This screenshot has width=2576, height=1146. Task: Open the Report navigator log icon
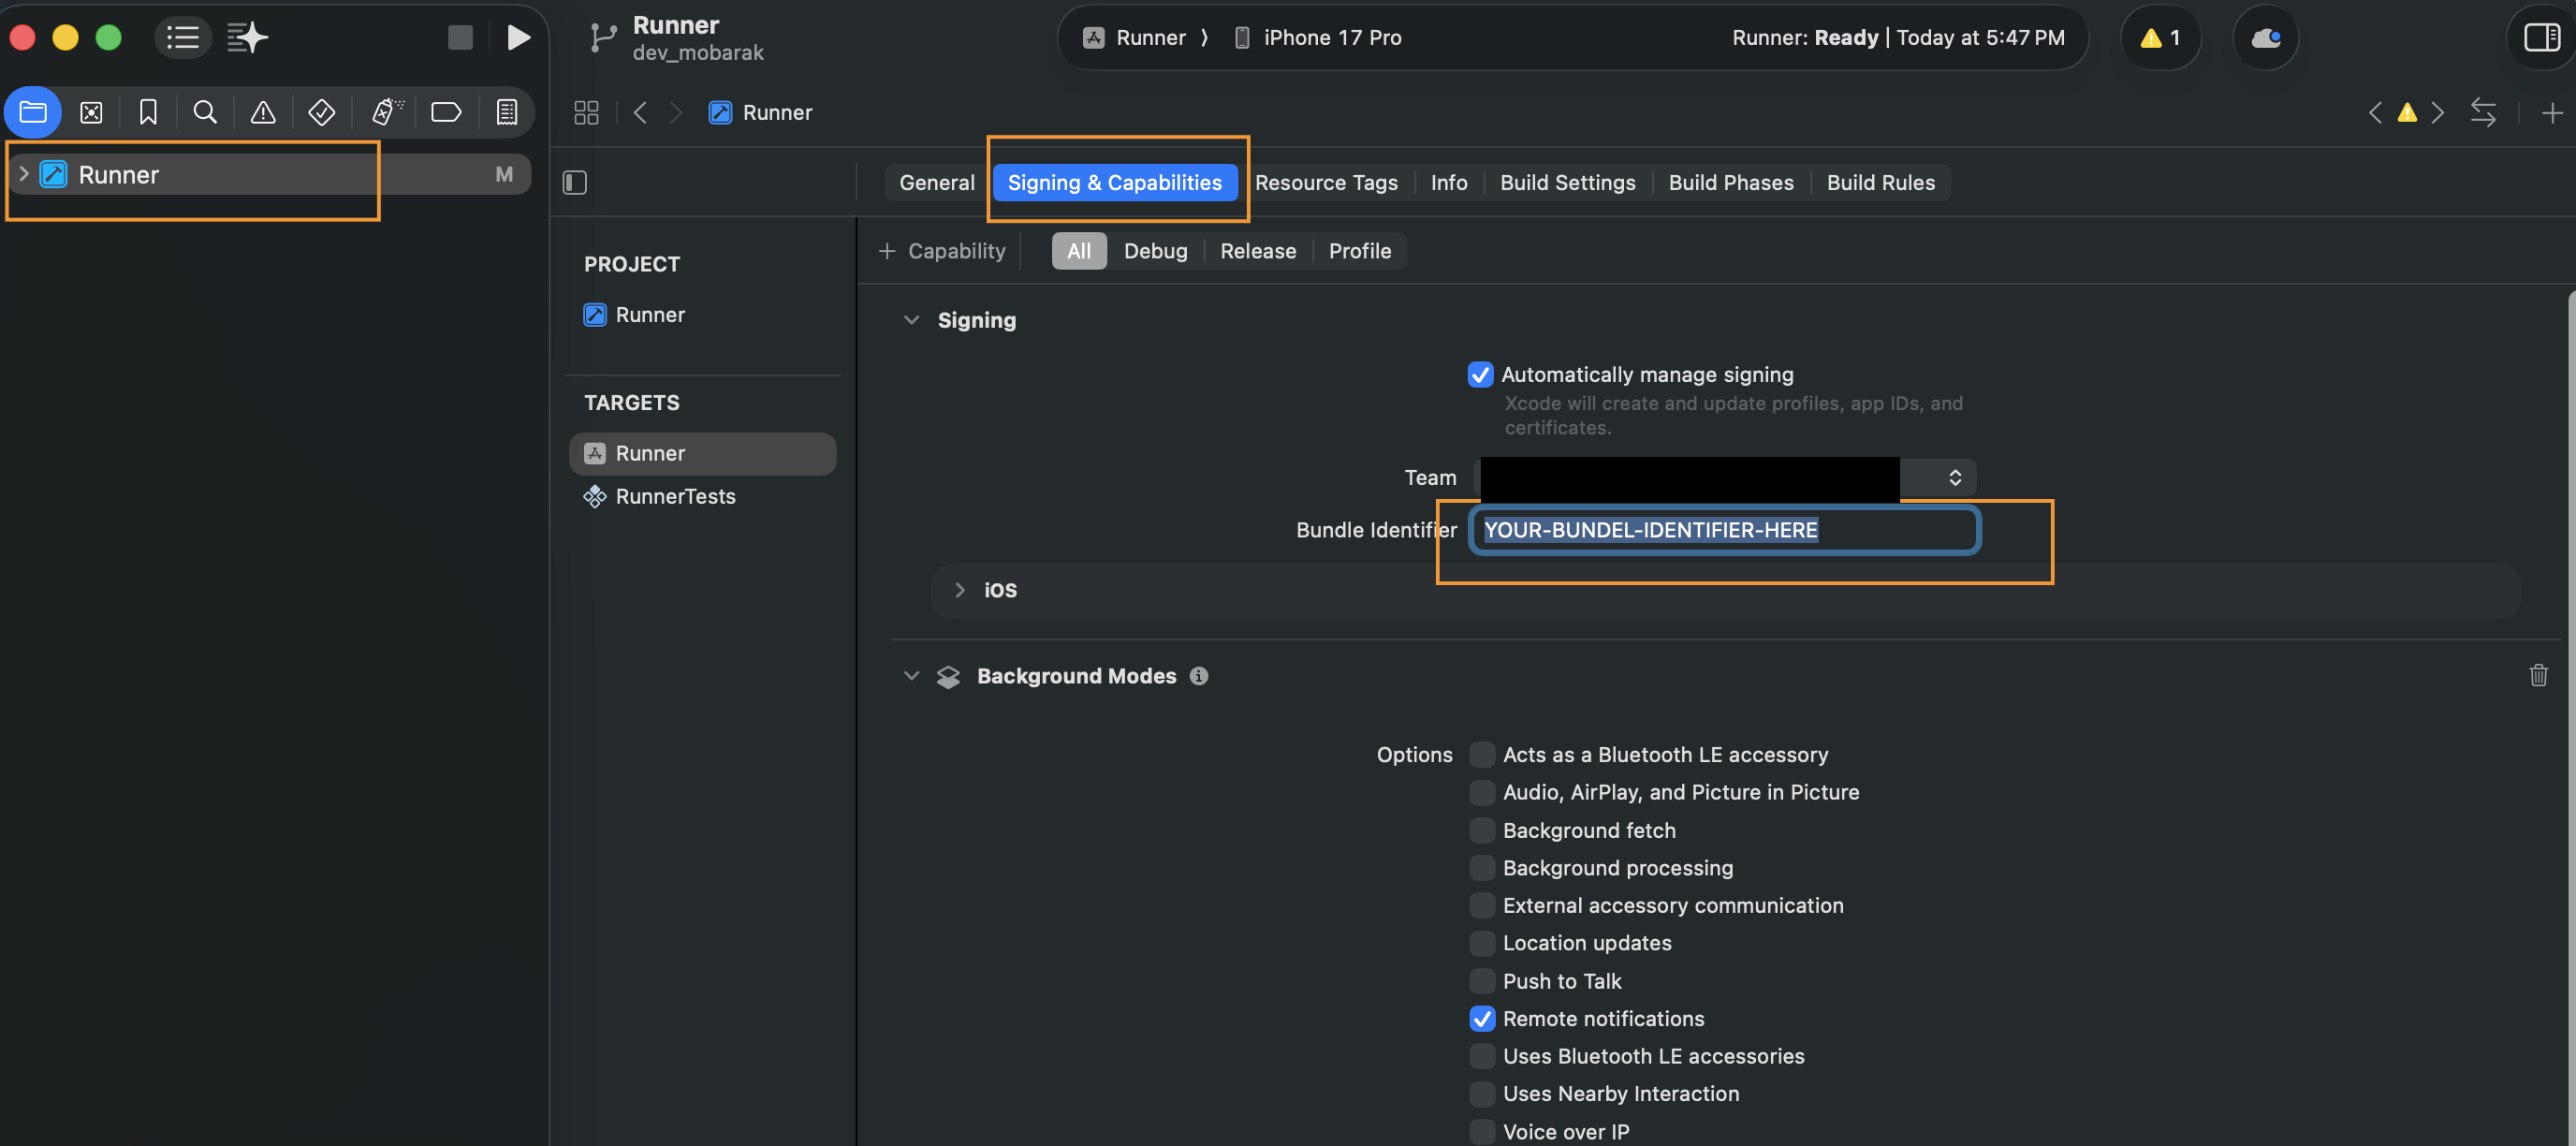(x=507, y=112)
